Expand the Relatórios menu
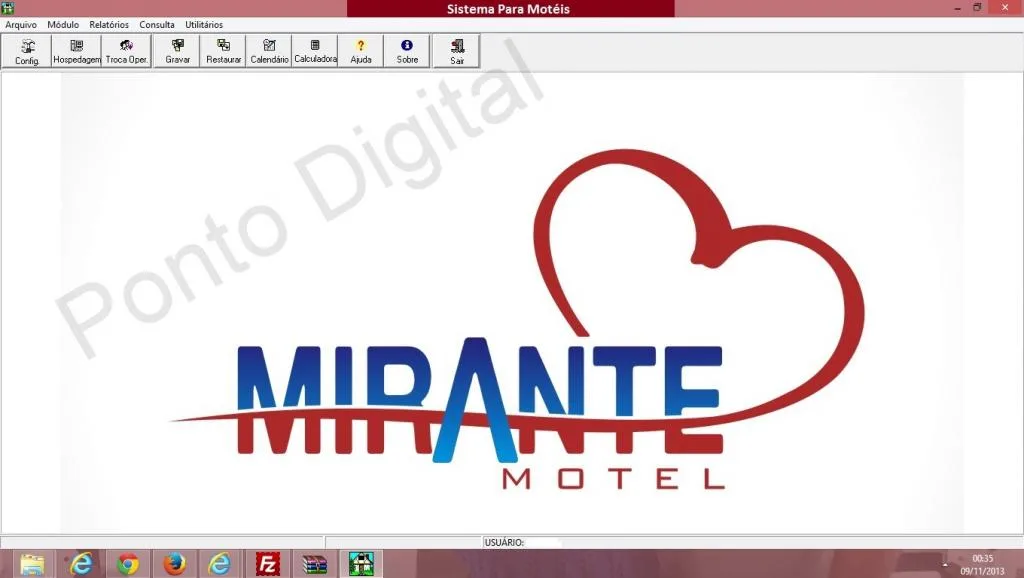This screenshot has height=578, width=1024. 109,25
